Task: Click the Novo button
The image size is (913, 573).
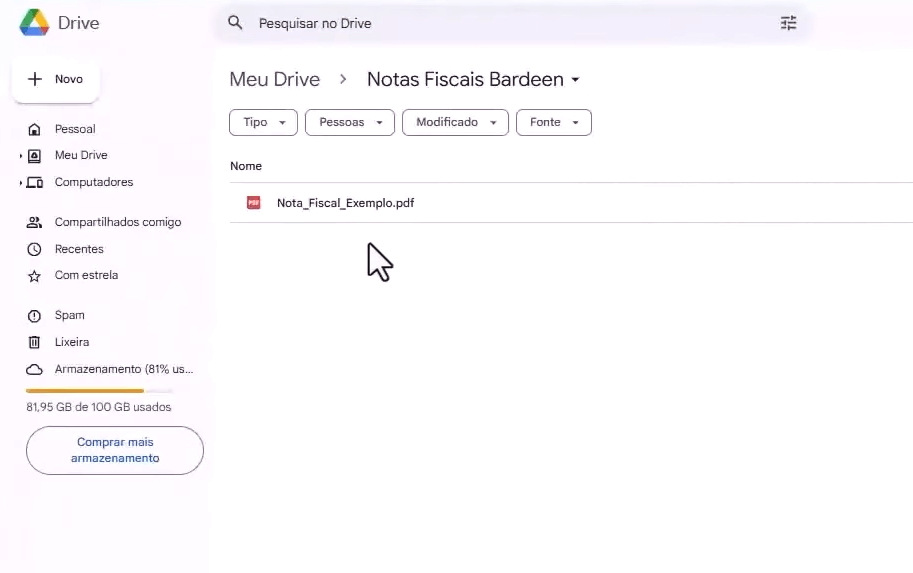Action: tap(56, 79)
